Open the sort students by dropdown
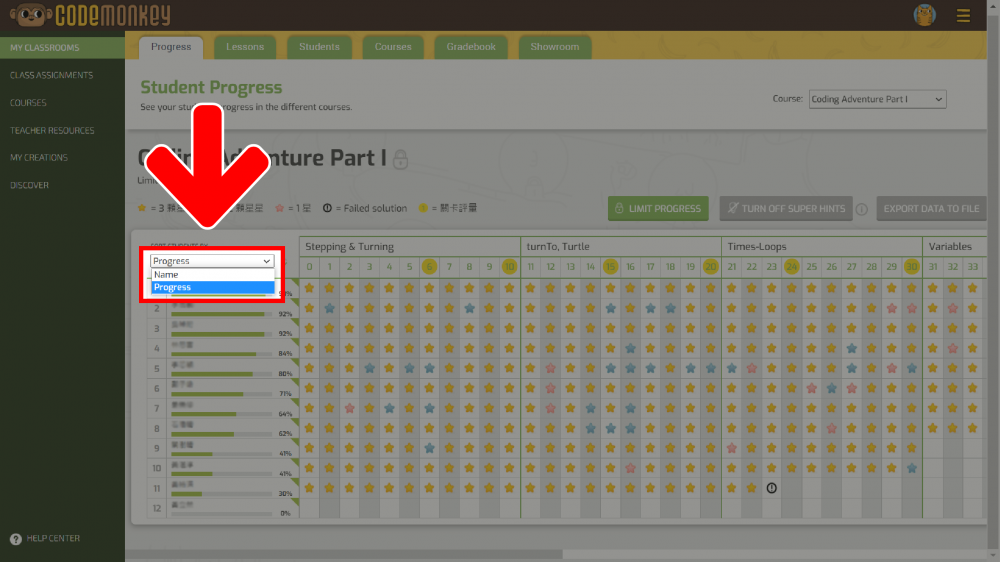Viewport: 1000px width, 562px height. tap(212, 261)
